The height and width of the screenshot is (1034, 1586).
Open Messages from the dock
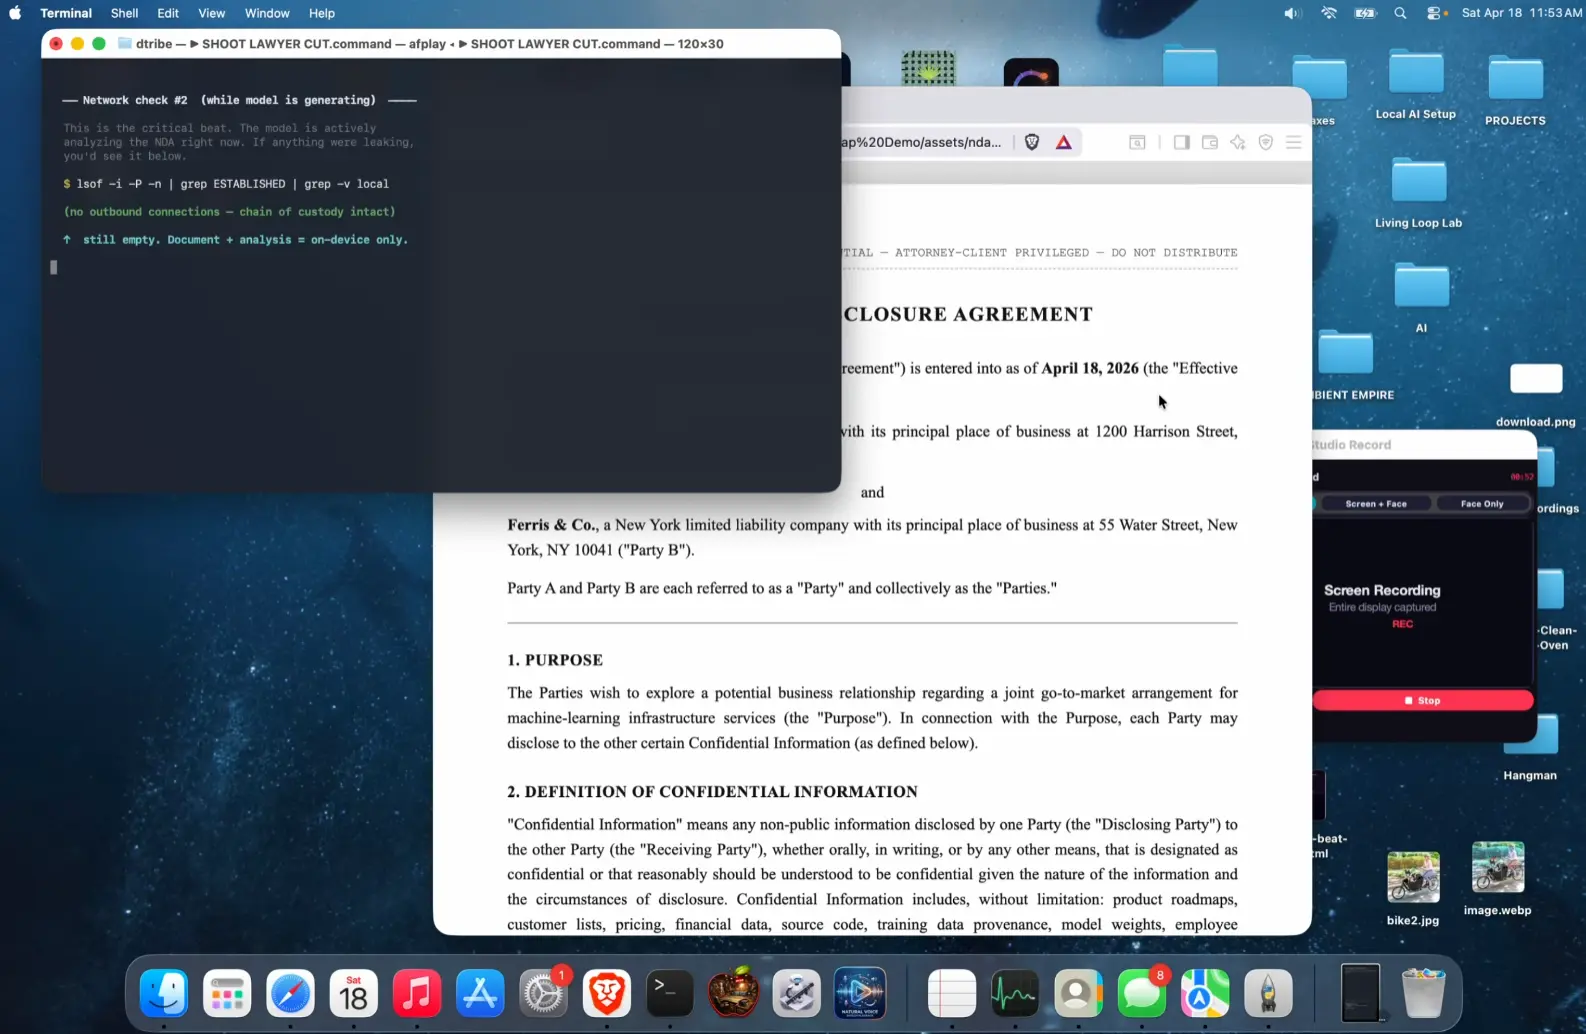(x=1141, y=993)
